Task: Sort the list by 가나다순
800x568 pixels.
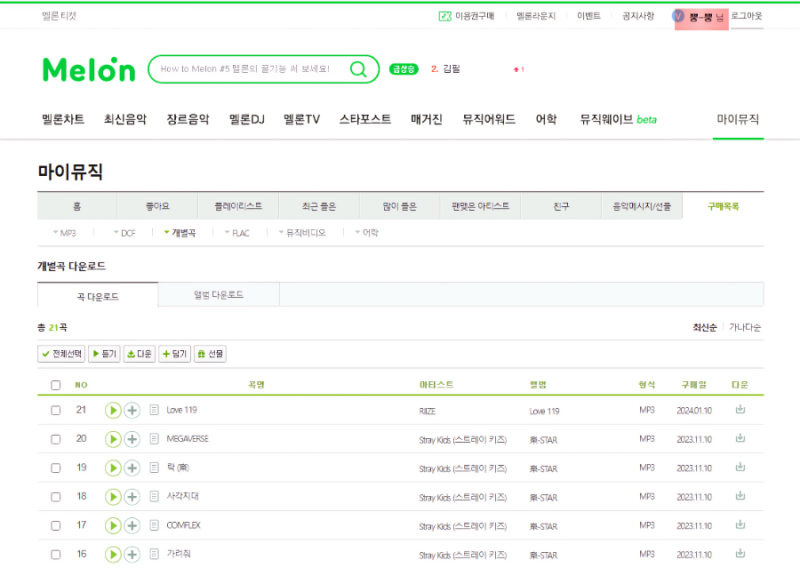Action: click(744, 328)
